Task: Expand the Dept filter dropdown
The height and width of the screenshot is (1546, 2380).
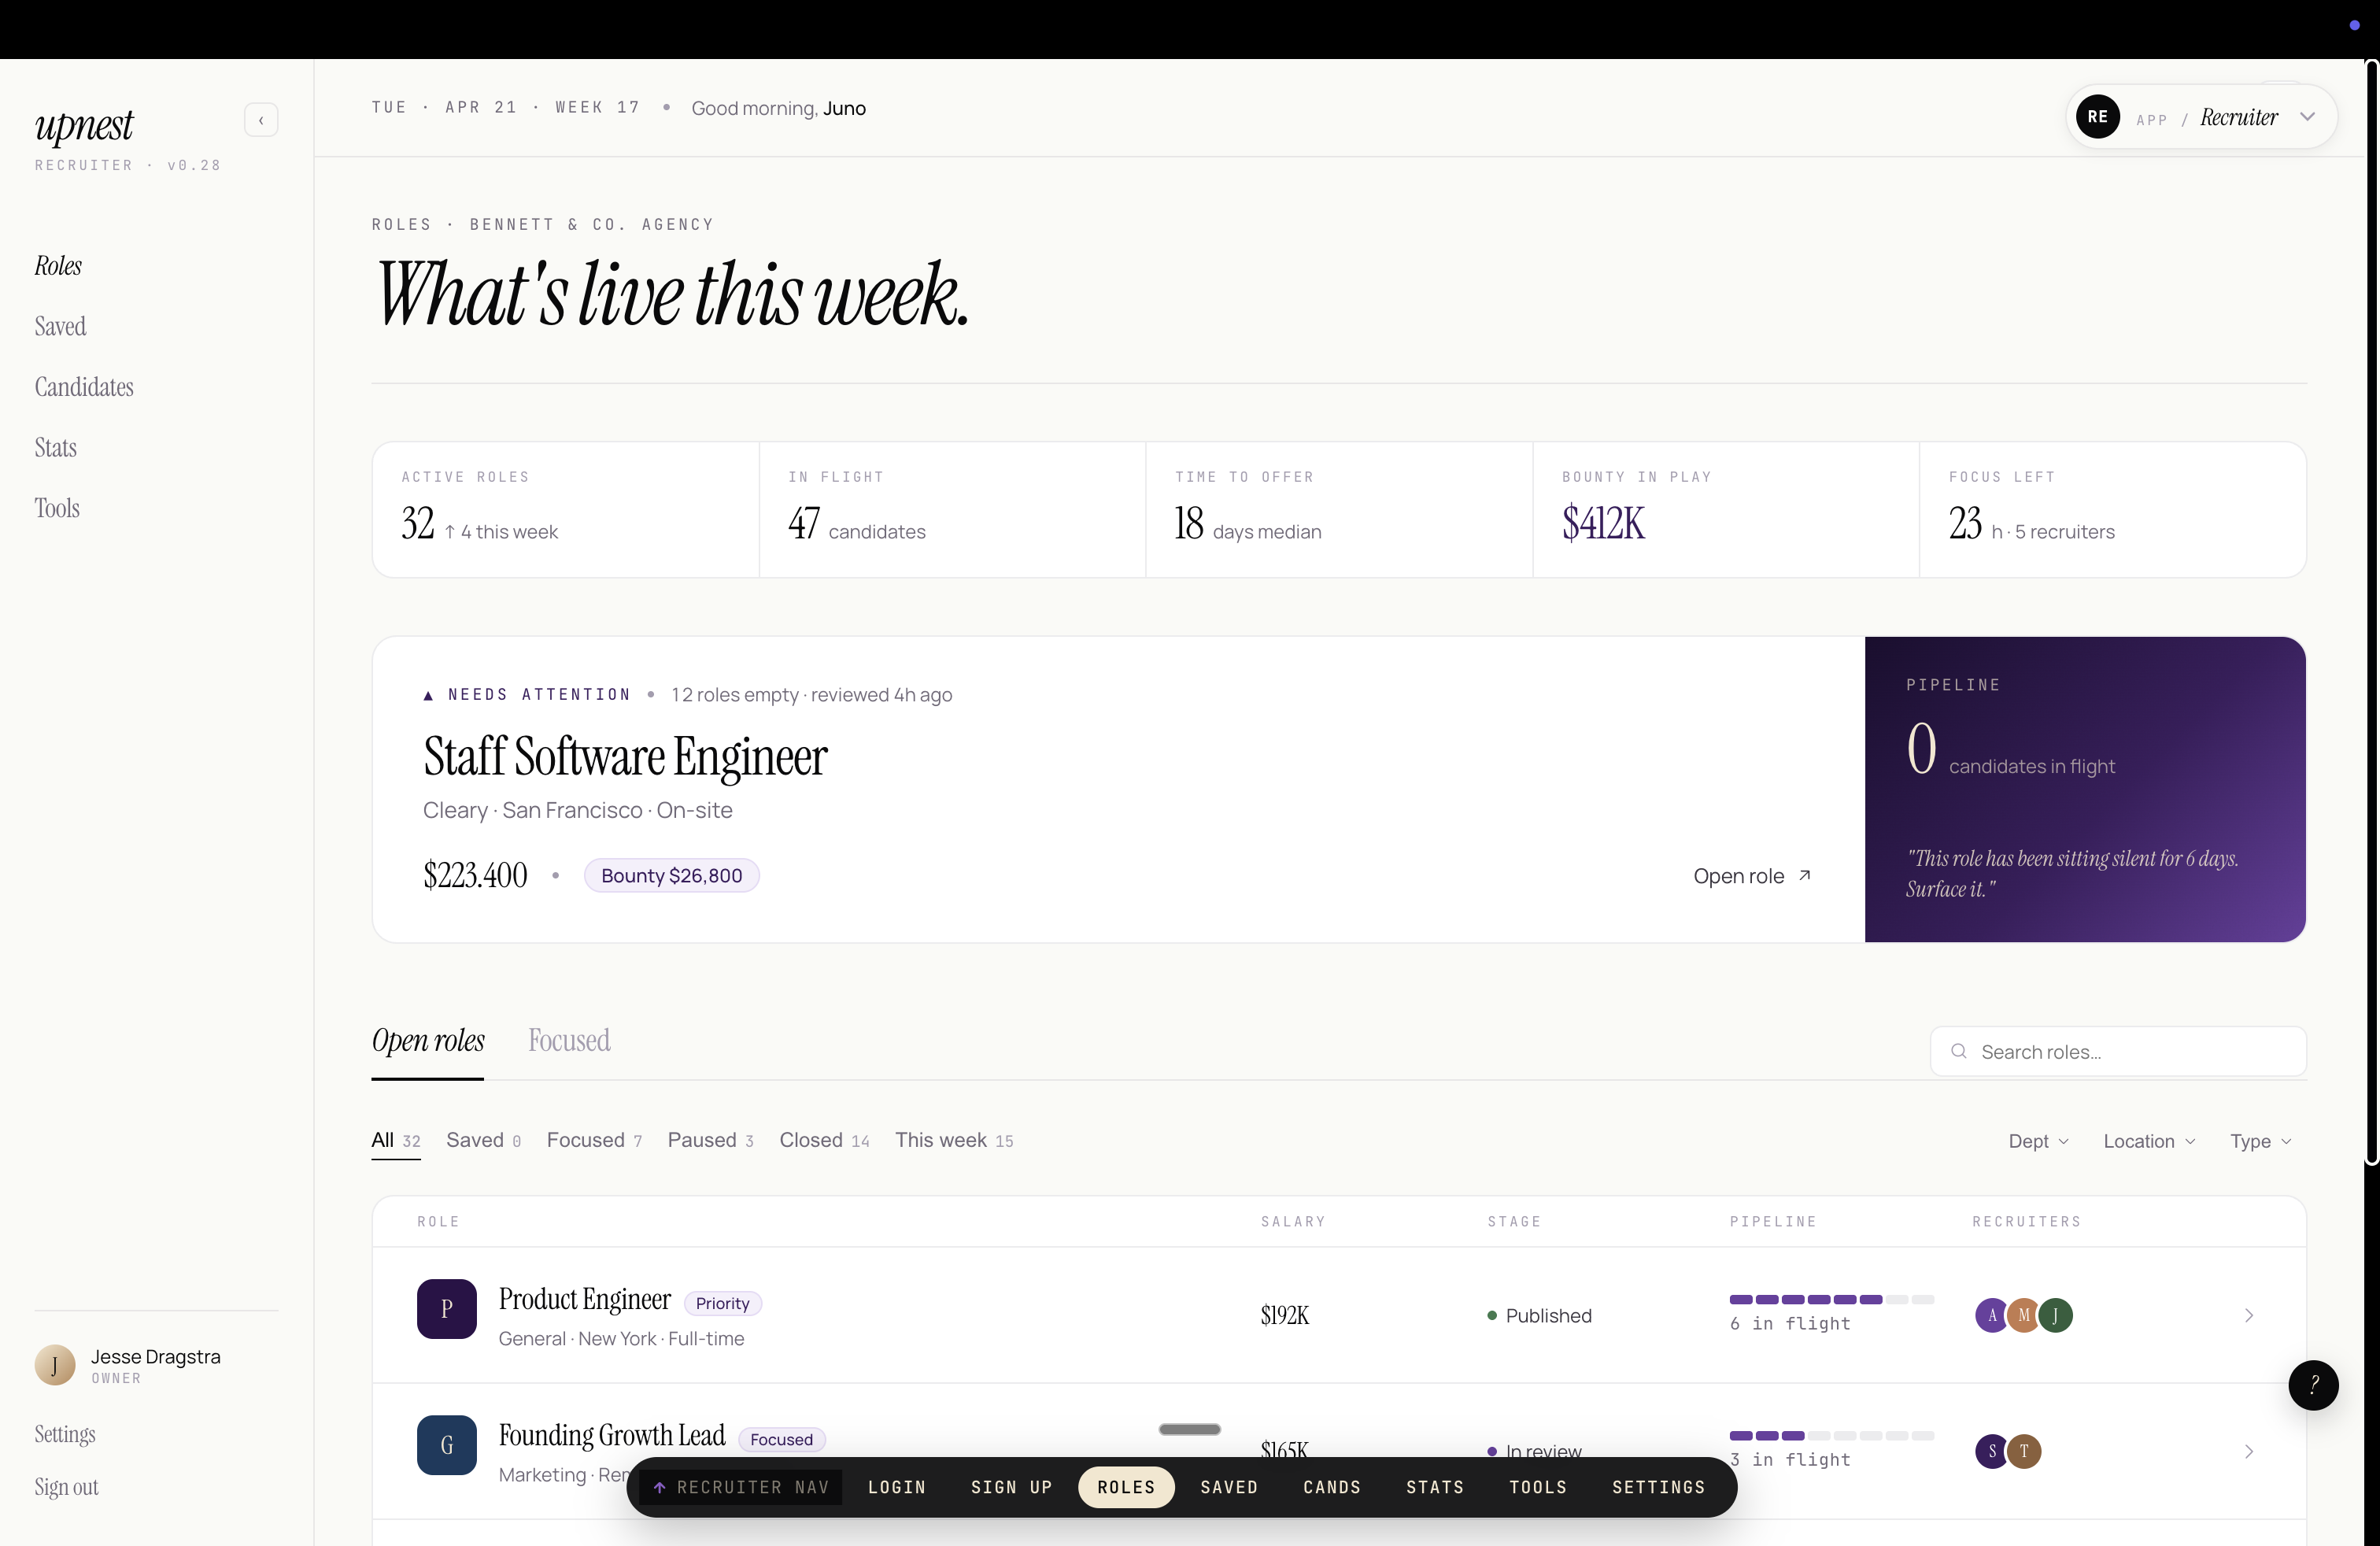Action: 2038,1141
